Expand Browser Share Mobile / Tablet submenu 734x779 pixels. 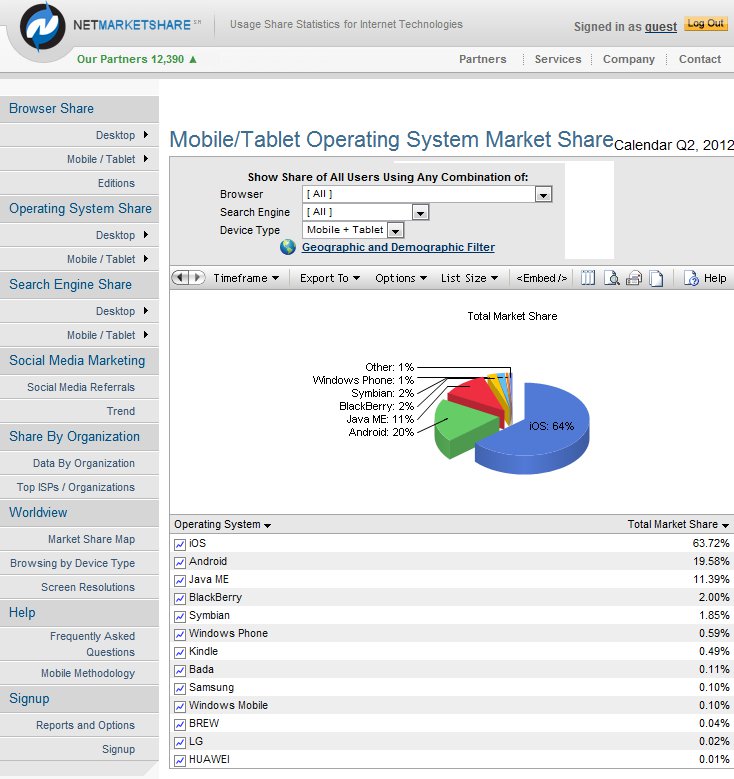(x=146, y=158)
